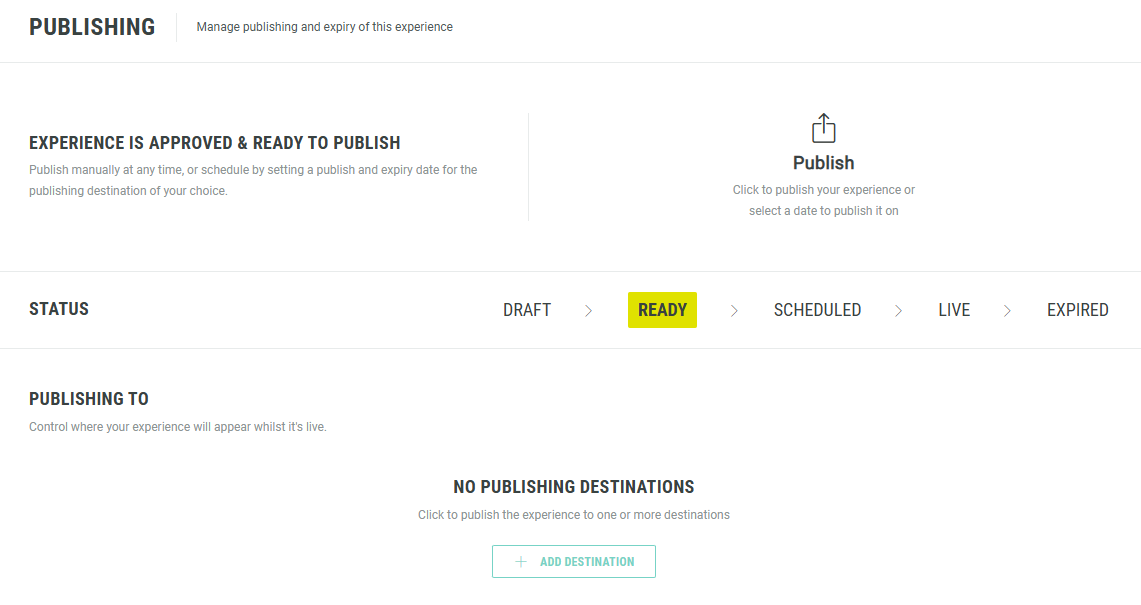Click the 'Experience is approved & ready to publish' heading
Viewport: 1141px width, 605px height.
point(214,143)
